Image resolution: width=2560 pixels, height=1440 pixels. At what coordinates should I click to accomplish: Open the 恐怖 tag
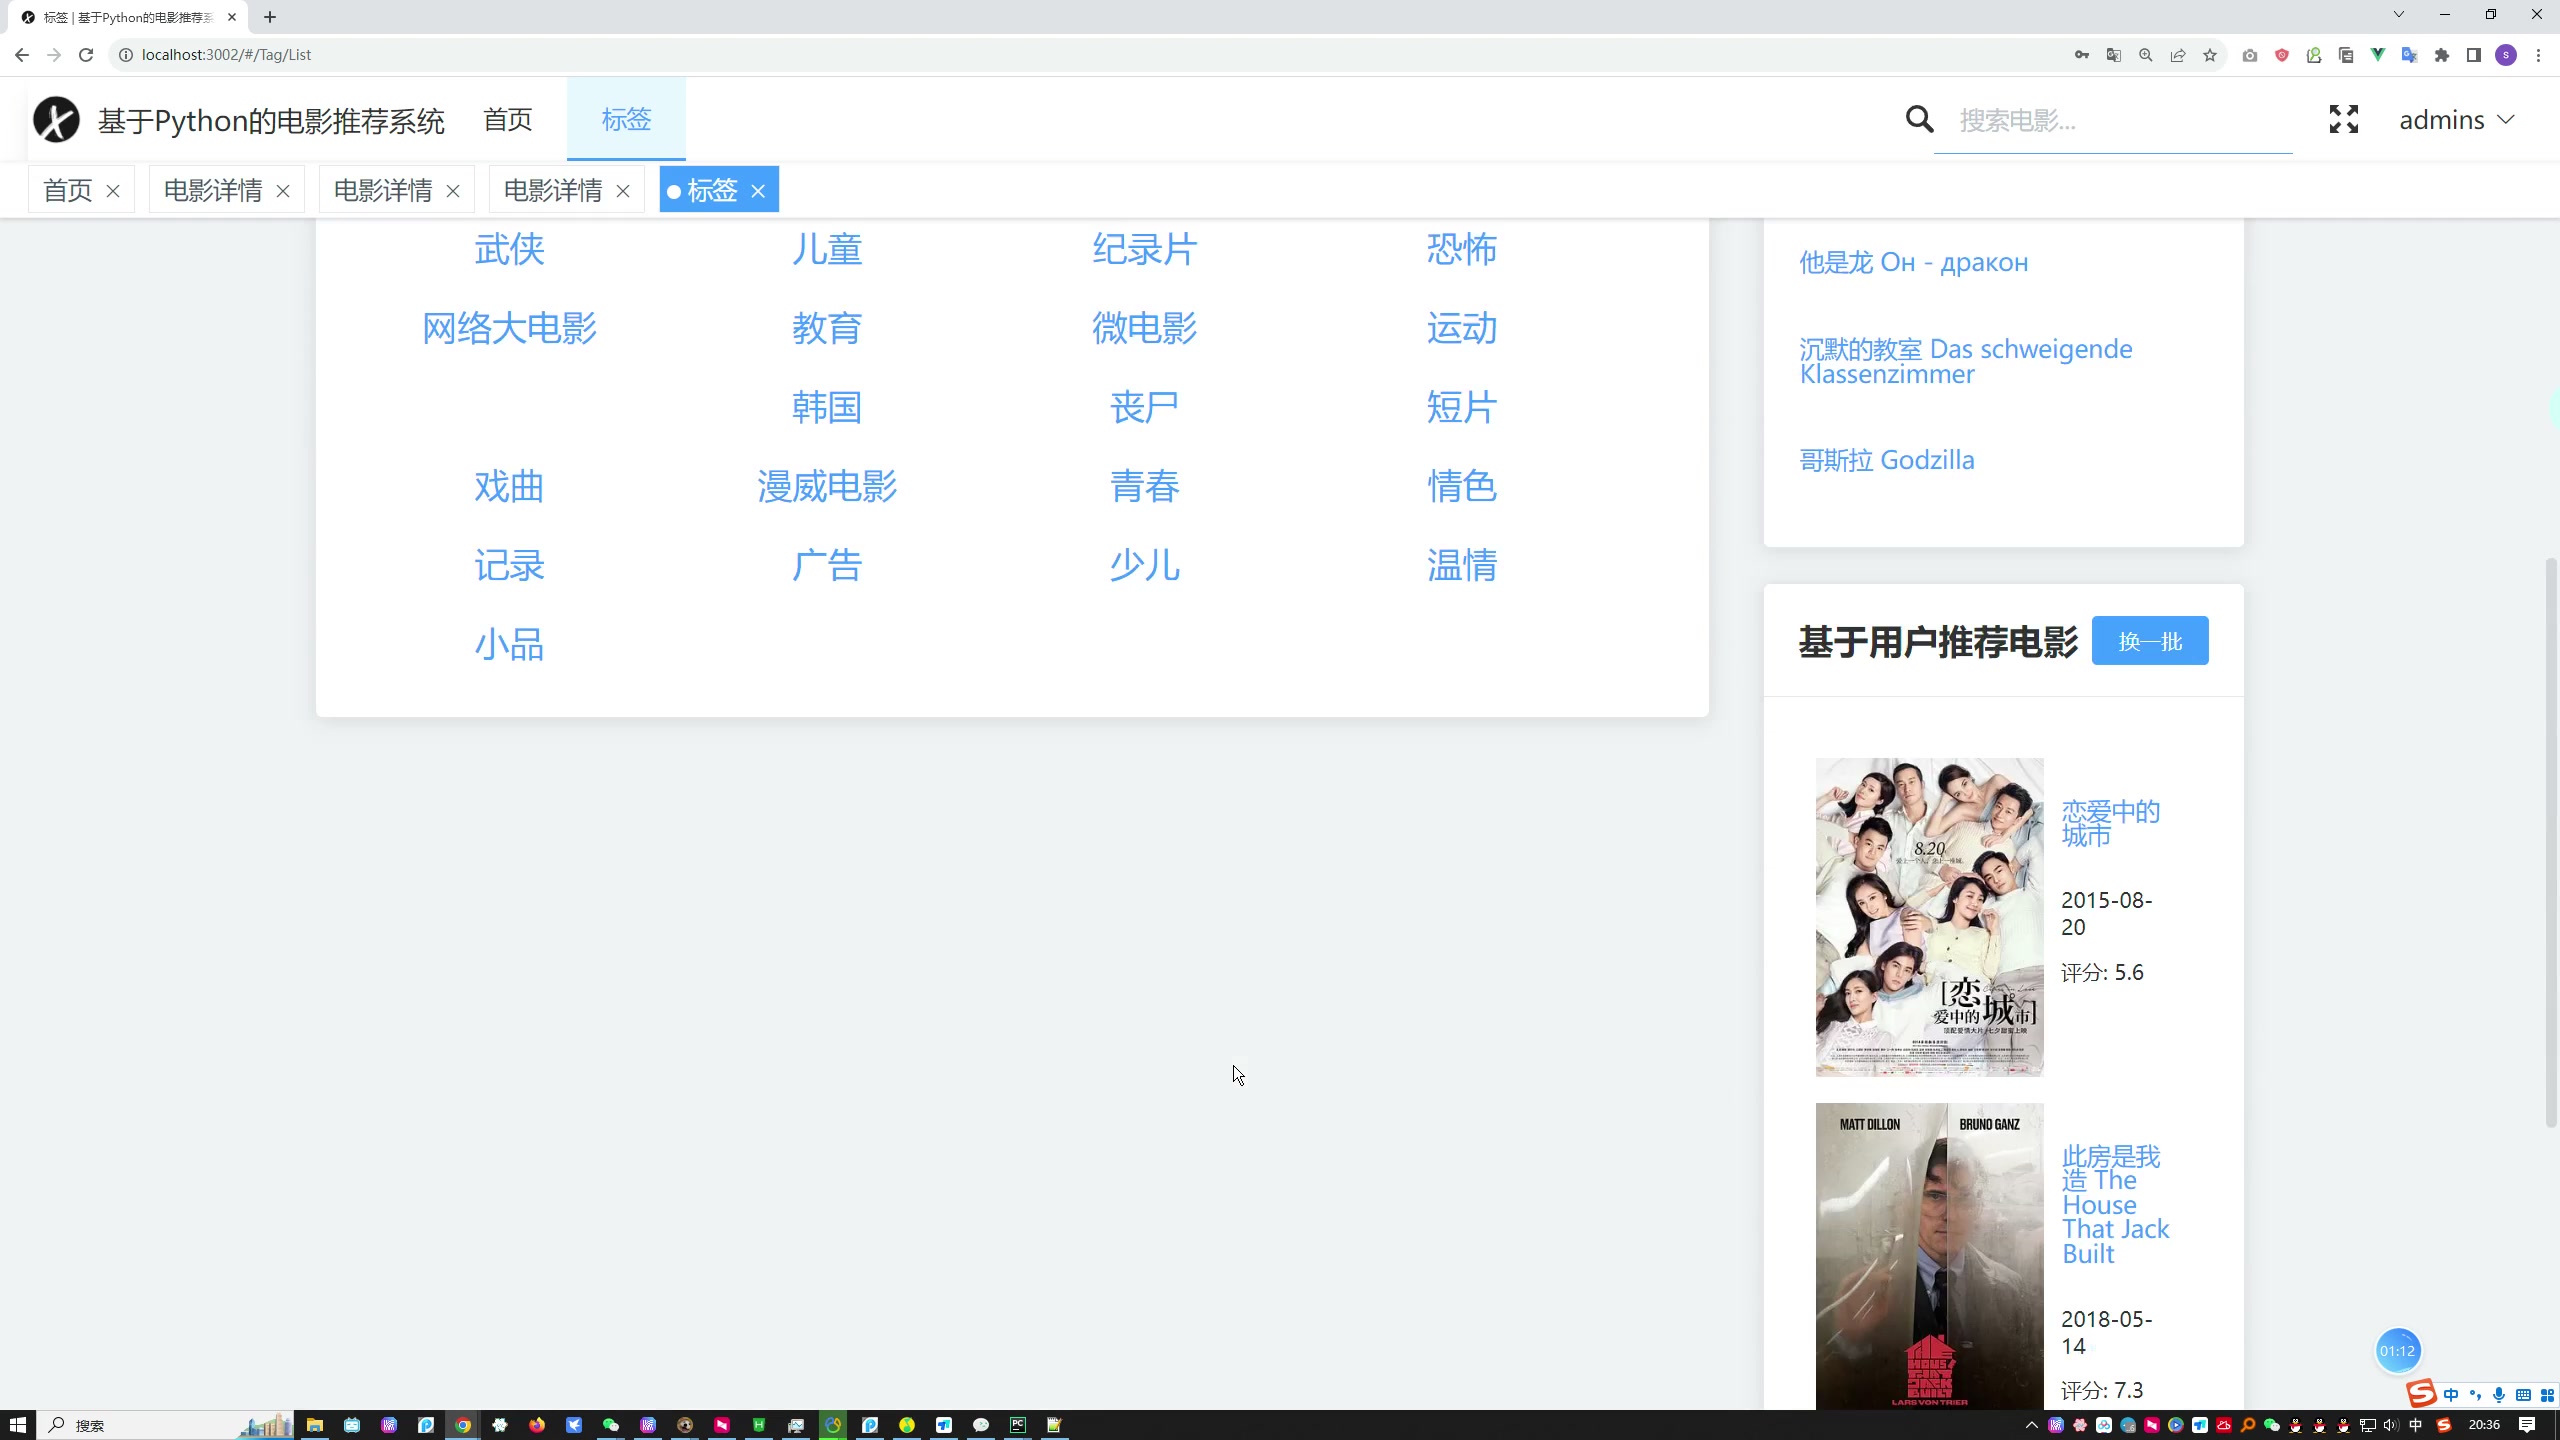coord(1462,249)
